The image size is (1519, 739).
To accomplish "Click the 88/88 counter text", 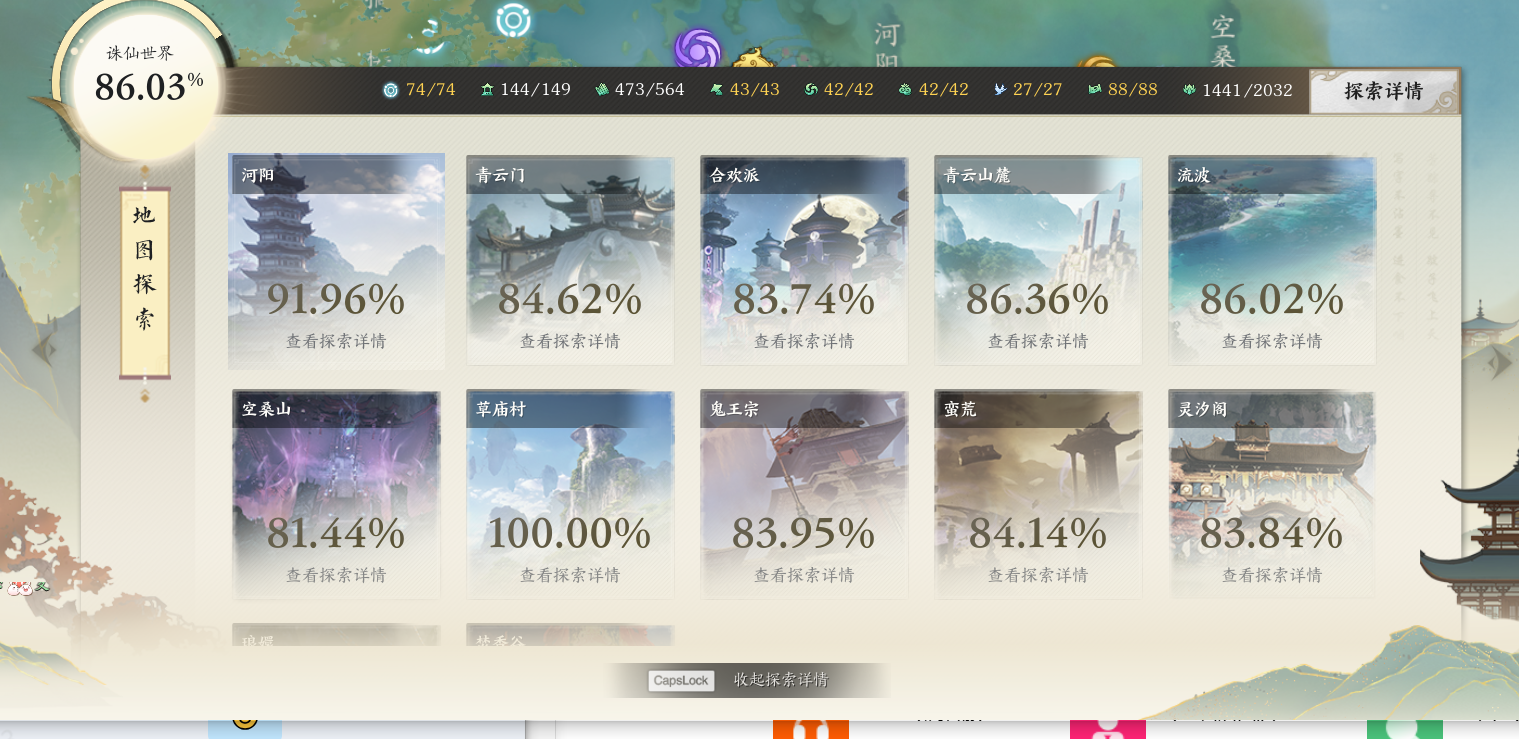I will (x=1133, y=90).
